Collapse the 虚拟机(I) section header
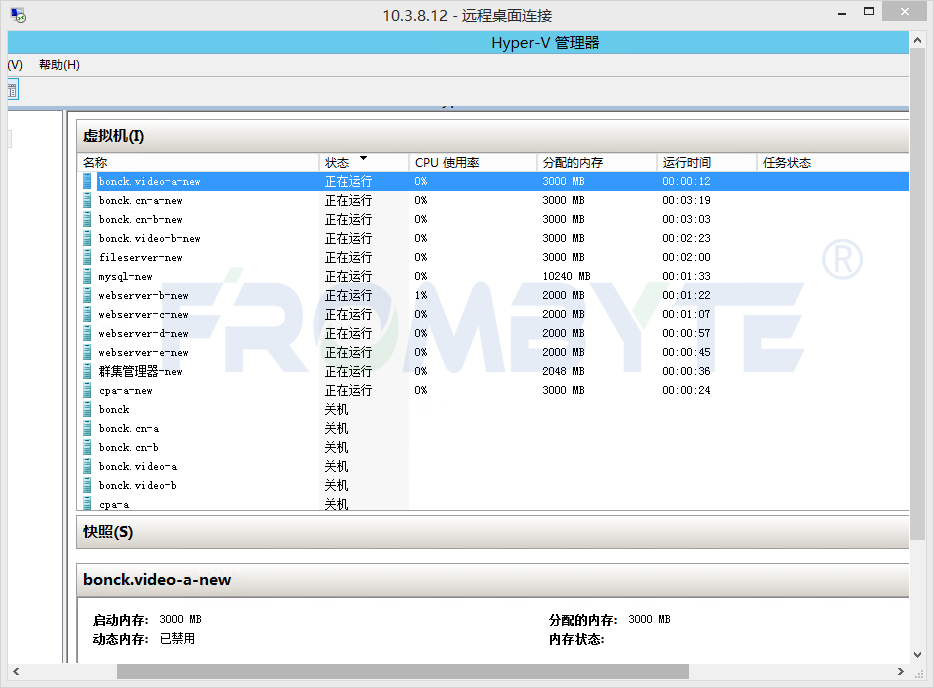 [x=493, y=136]
